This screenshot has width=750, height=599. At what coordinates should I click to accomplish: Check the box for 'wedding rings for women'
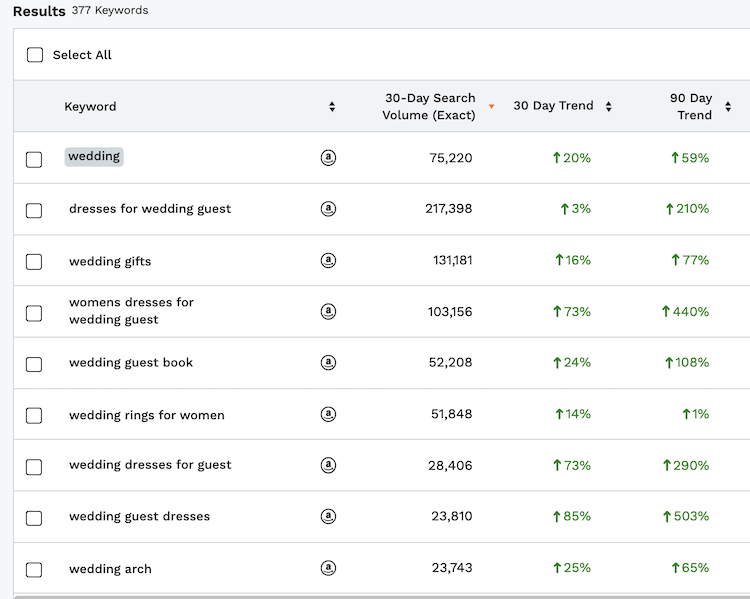point(34,416)
